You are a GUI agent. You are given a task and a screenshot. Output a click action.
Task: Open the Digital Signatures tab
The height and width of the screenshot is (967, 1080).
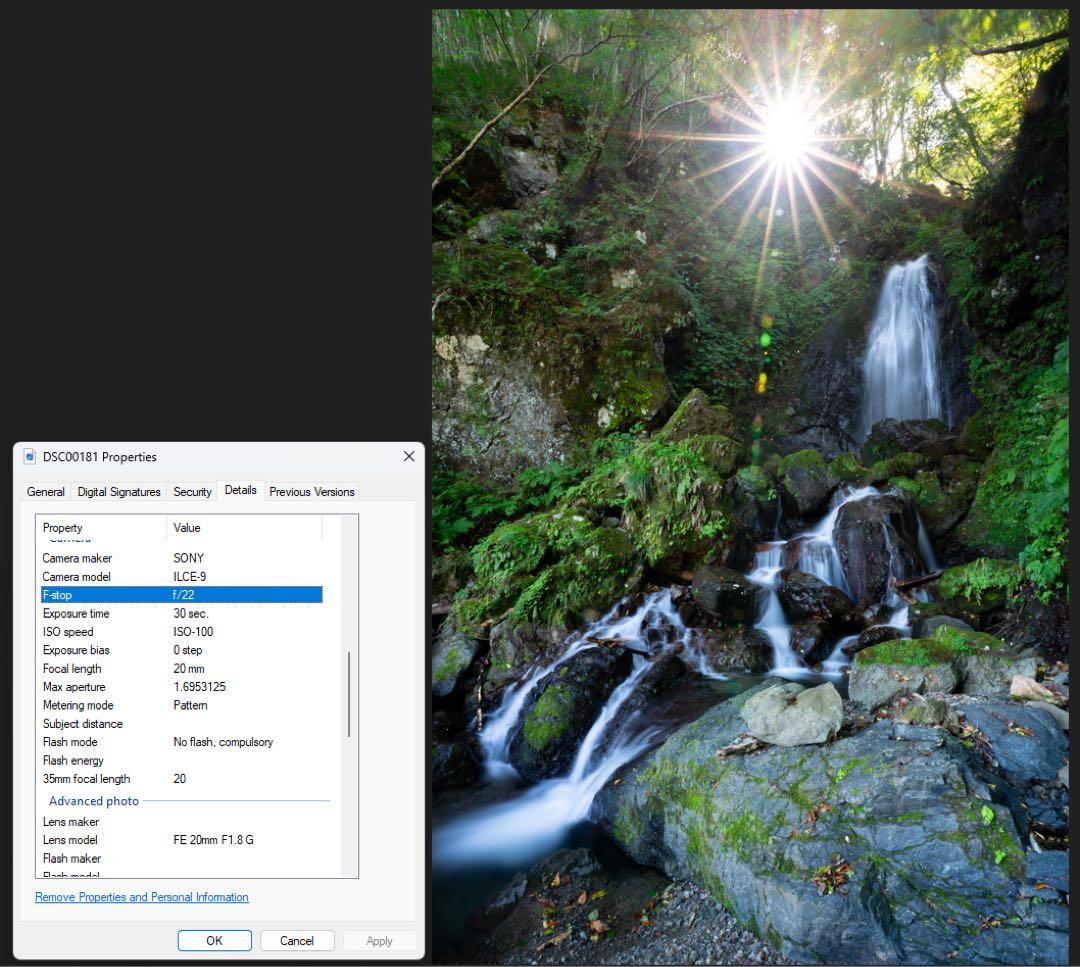click(119, 492)
